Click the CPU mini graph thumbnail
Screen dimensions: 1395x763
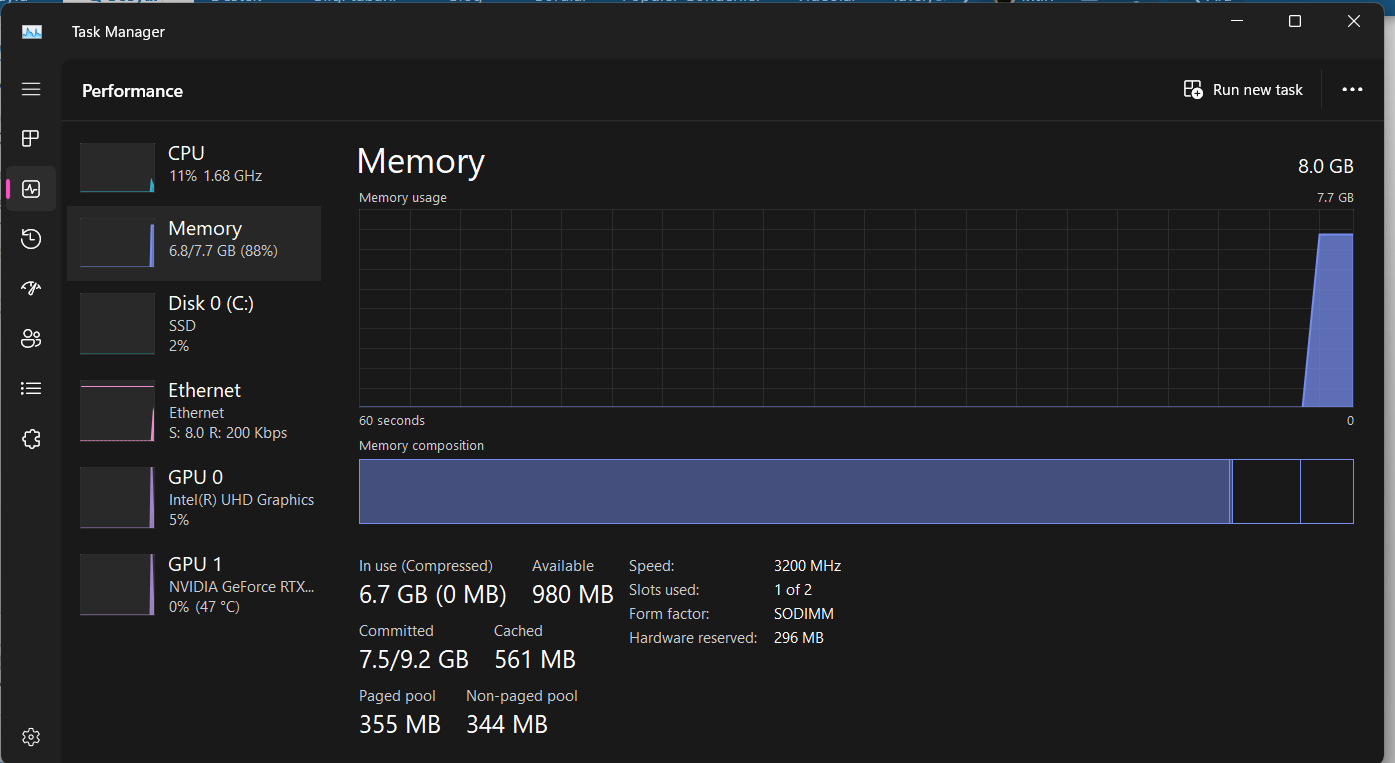tap(117, 167)
